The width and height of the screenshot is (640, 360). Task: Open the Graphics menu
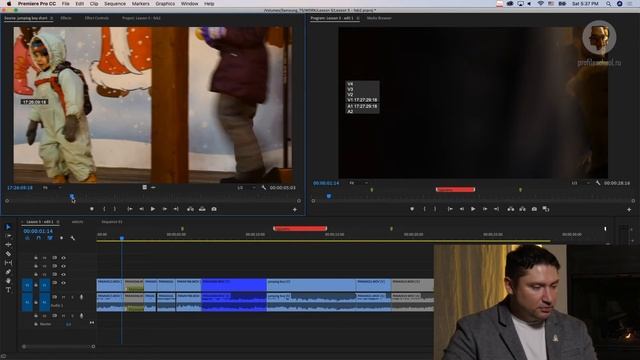(x=165, y=4)
